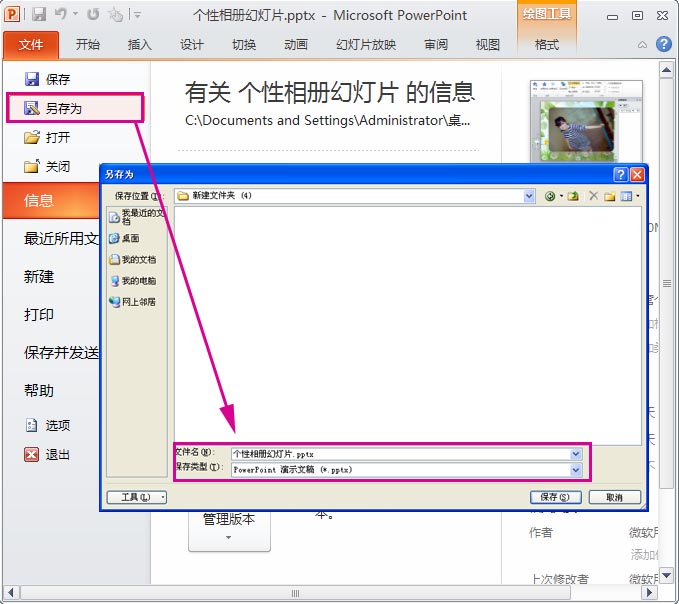Open the views menu icon in dialog
Viewport: 679px width, 604px height.
627,197
